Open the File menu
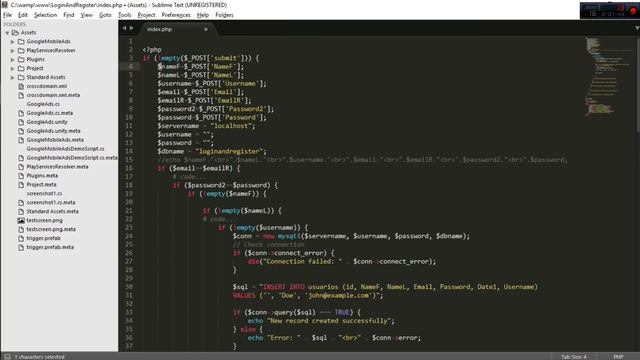Image resolution: width=640 pixels, height=360 pixels. [7, 15]
